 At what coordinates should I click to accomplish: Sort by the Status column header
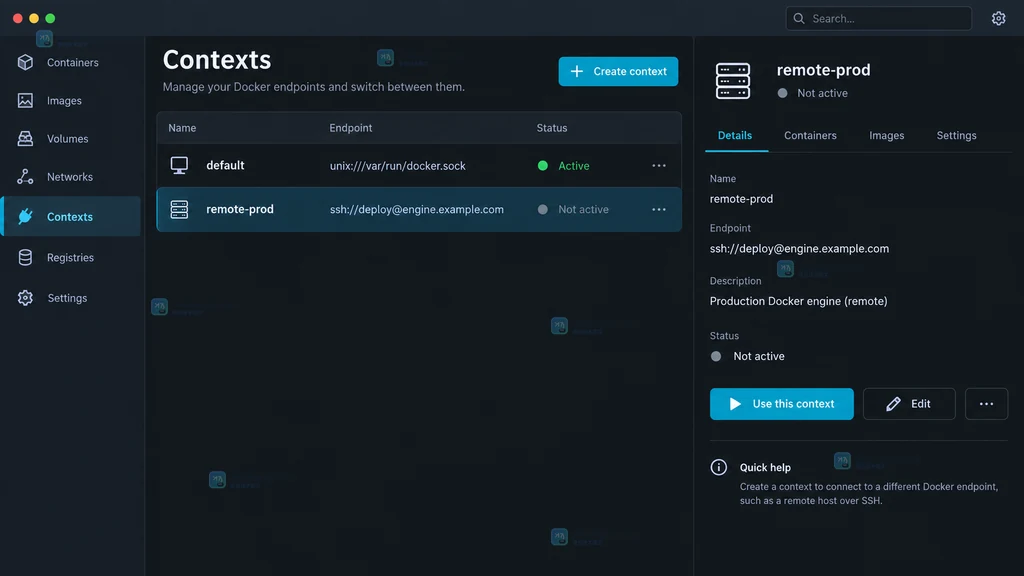[552, 128]
